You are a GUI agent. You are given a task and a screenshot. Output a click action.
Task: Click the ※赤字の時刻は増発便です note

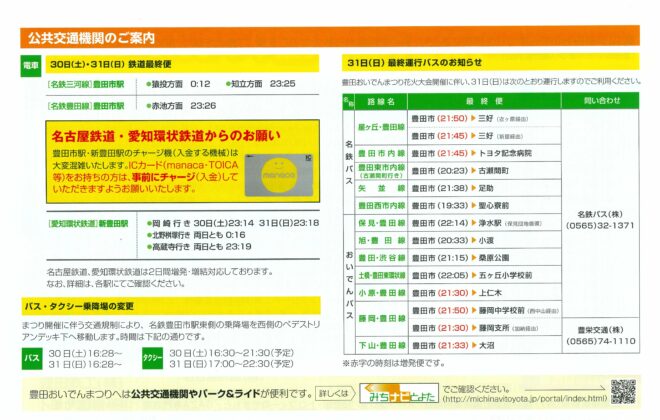pos(394,363)
